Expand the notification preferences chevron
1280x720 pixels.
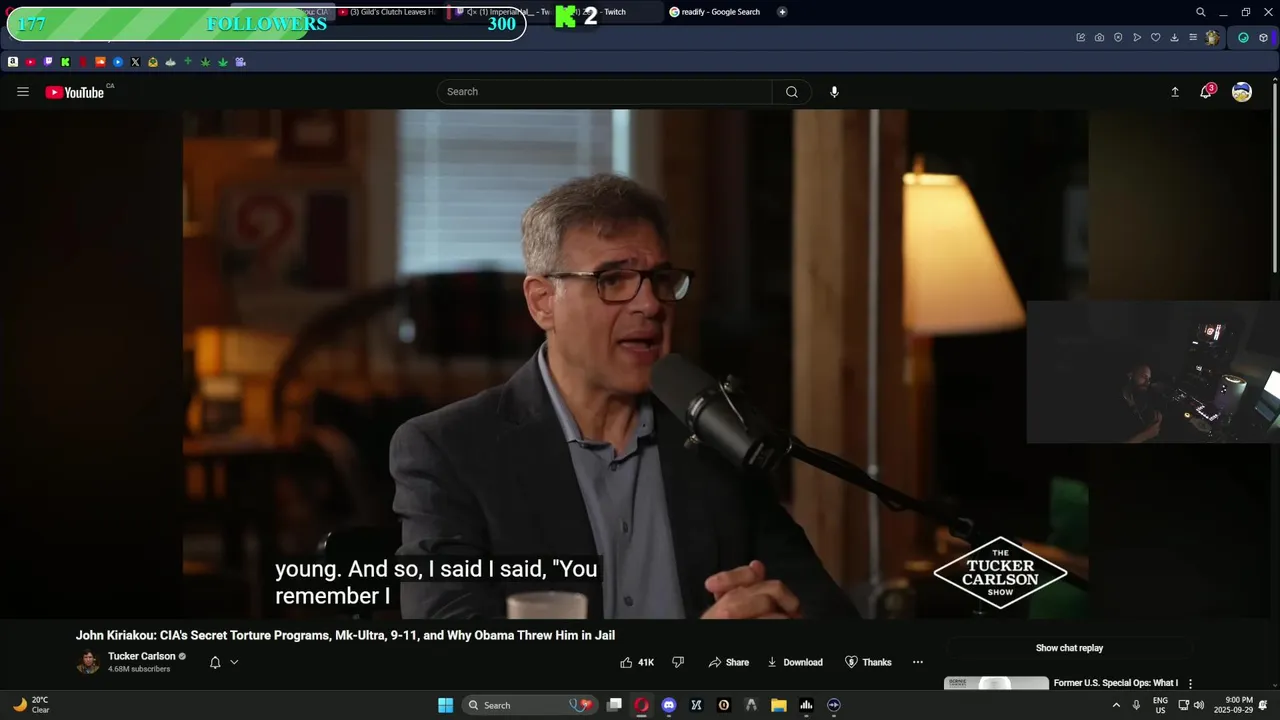click(x=234, y=662)
